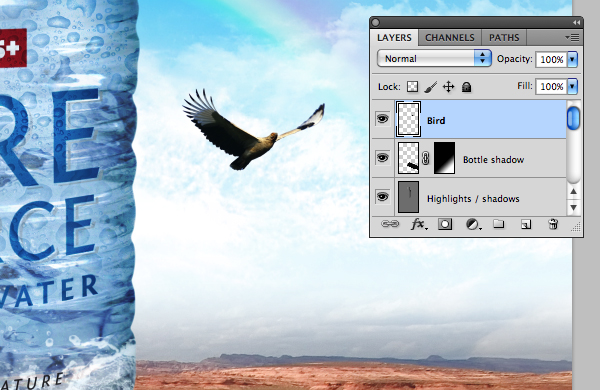The image size is (600, 390).
Task: Open the Add layer style fx menu
Action: point(419,224)
